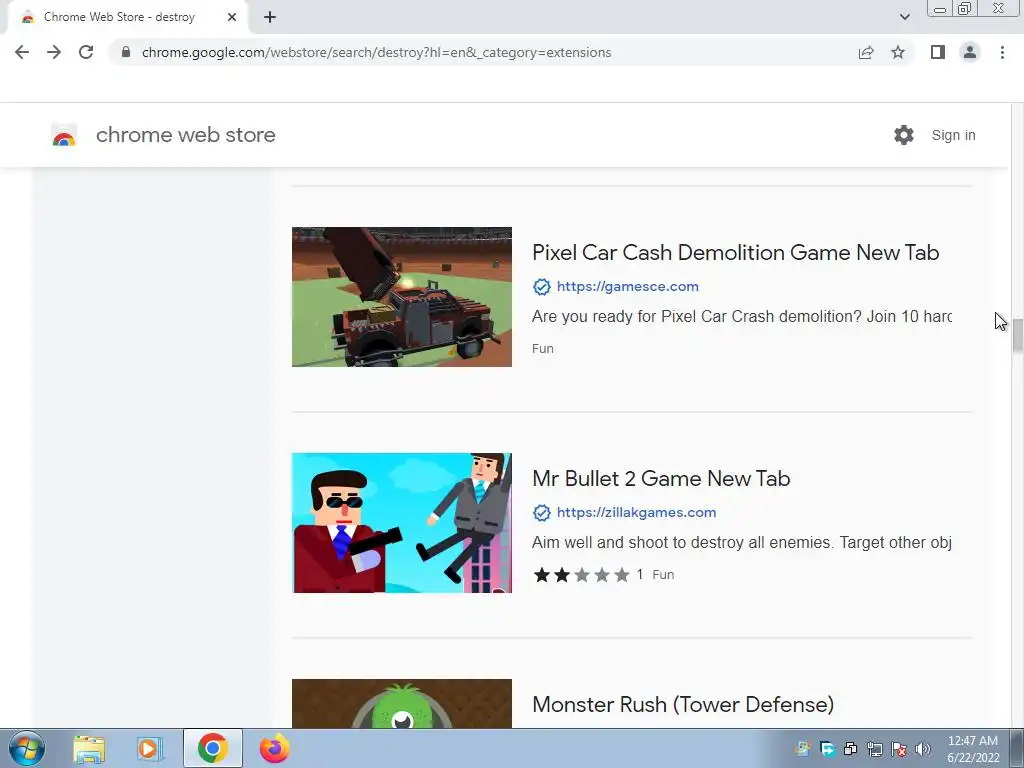Open the Chrome side panel
Image resolution: width=1024 pixels, height=768 pixels.
click(x=938, y=52)
